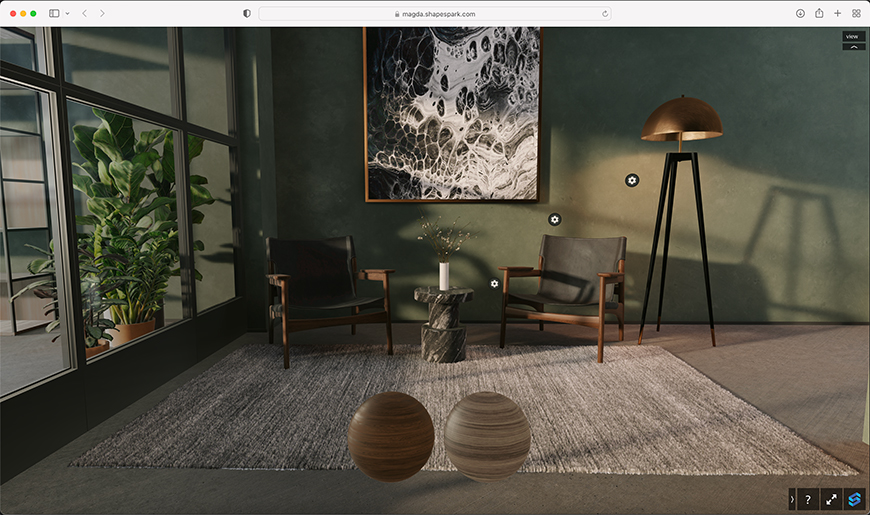Click the help question mark button
870x515 pixels.
(x=807, y=499)
